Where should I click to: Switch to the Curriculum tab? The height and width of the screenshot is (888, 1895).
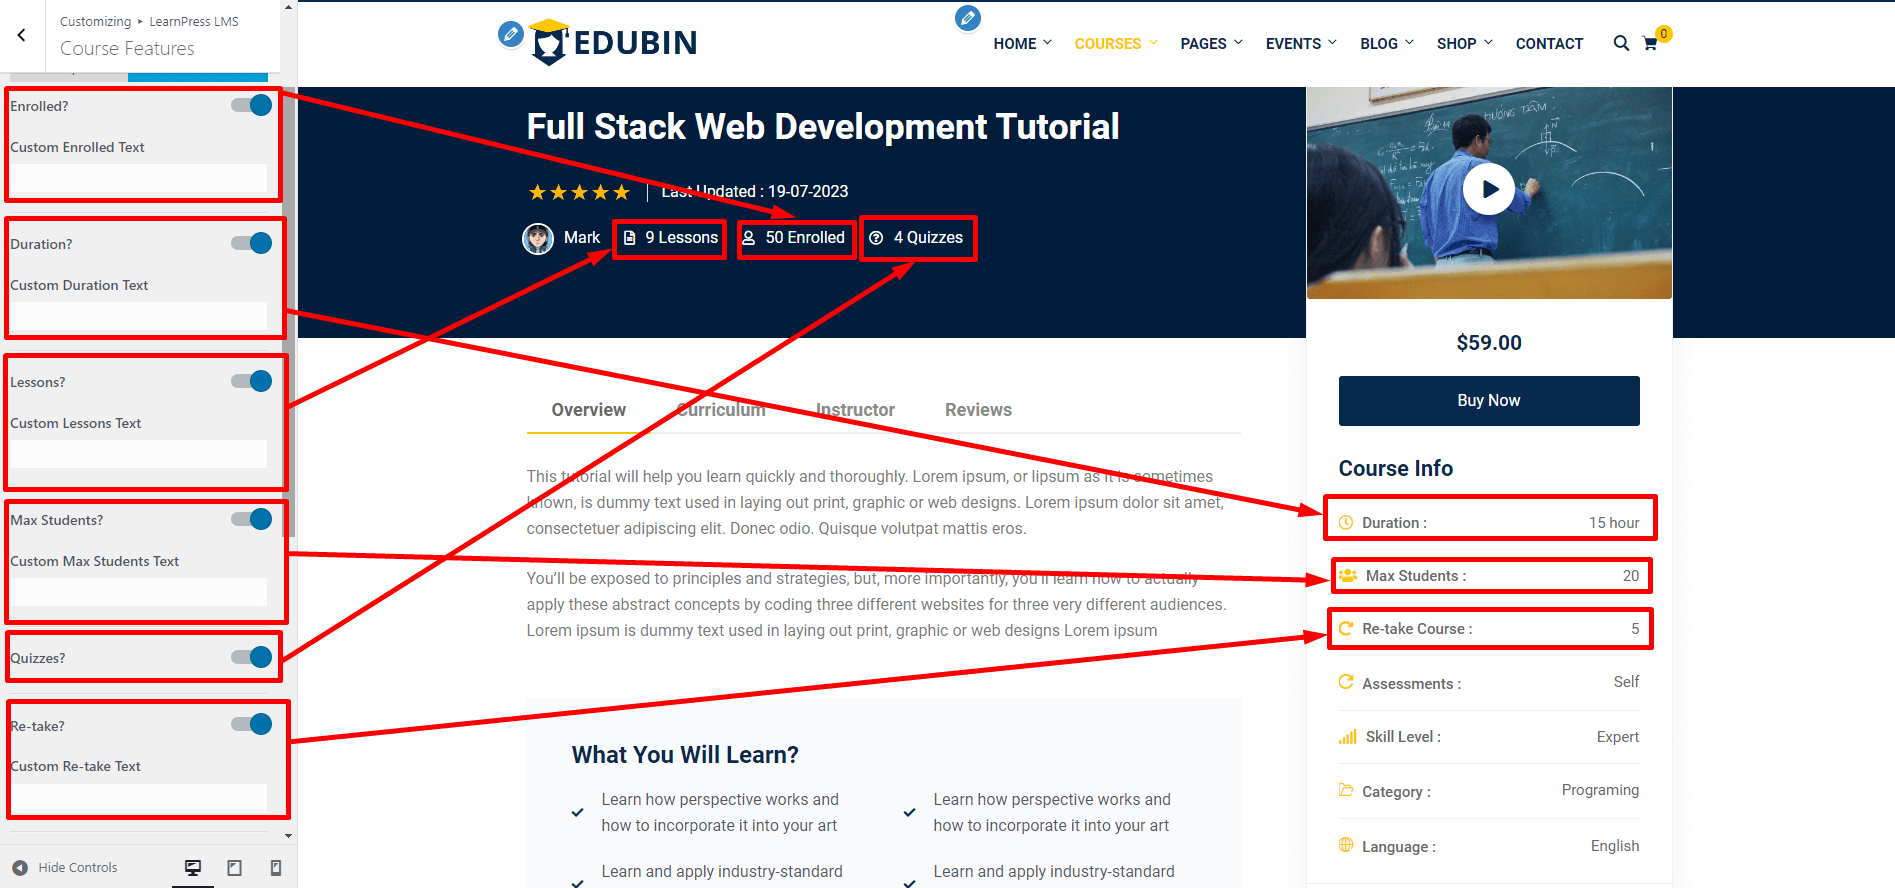click(720, 410)
